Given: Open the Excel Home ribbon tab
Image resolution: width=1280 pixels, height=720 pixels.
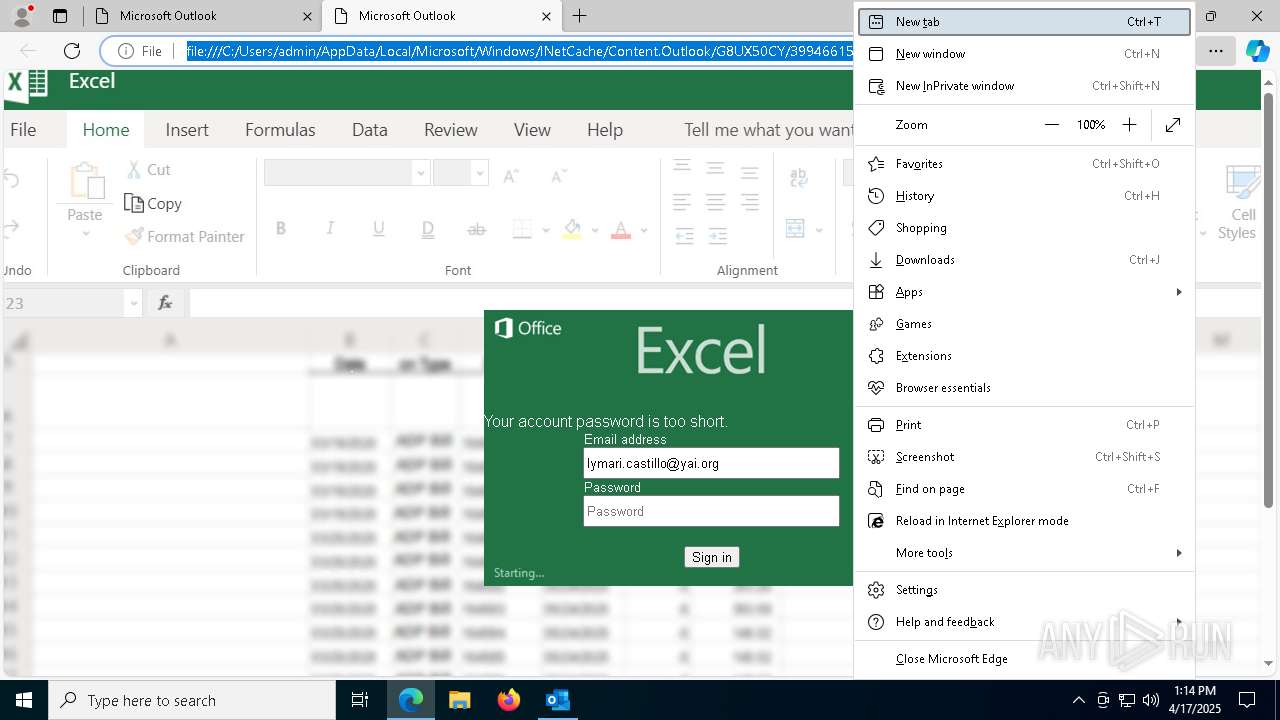Looking at the screenshot, I should pos(106,130).
